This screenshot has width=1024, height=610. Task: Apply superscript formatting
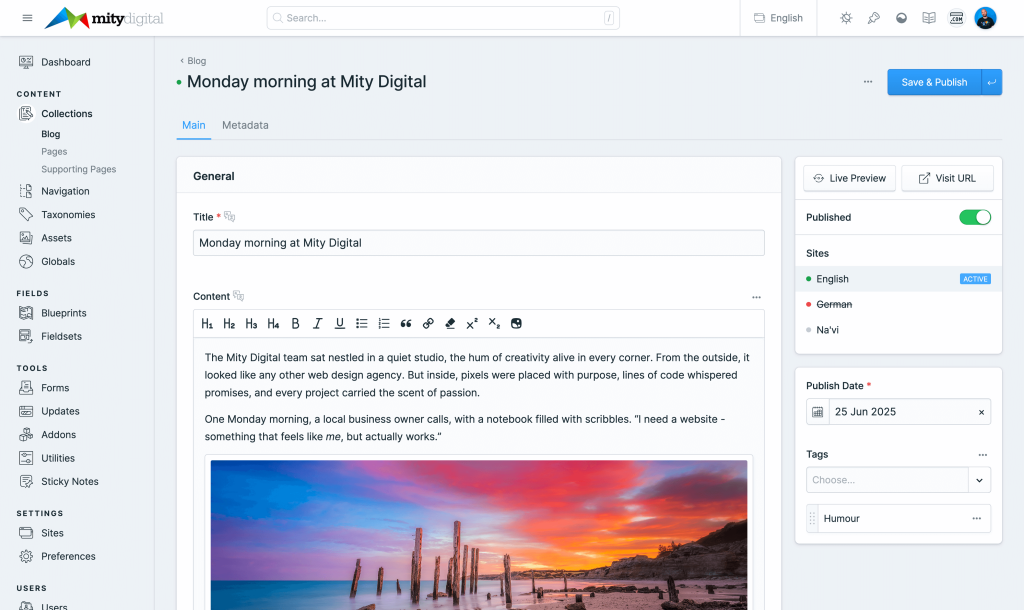click(x=472, y=323)
